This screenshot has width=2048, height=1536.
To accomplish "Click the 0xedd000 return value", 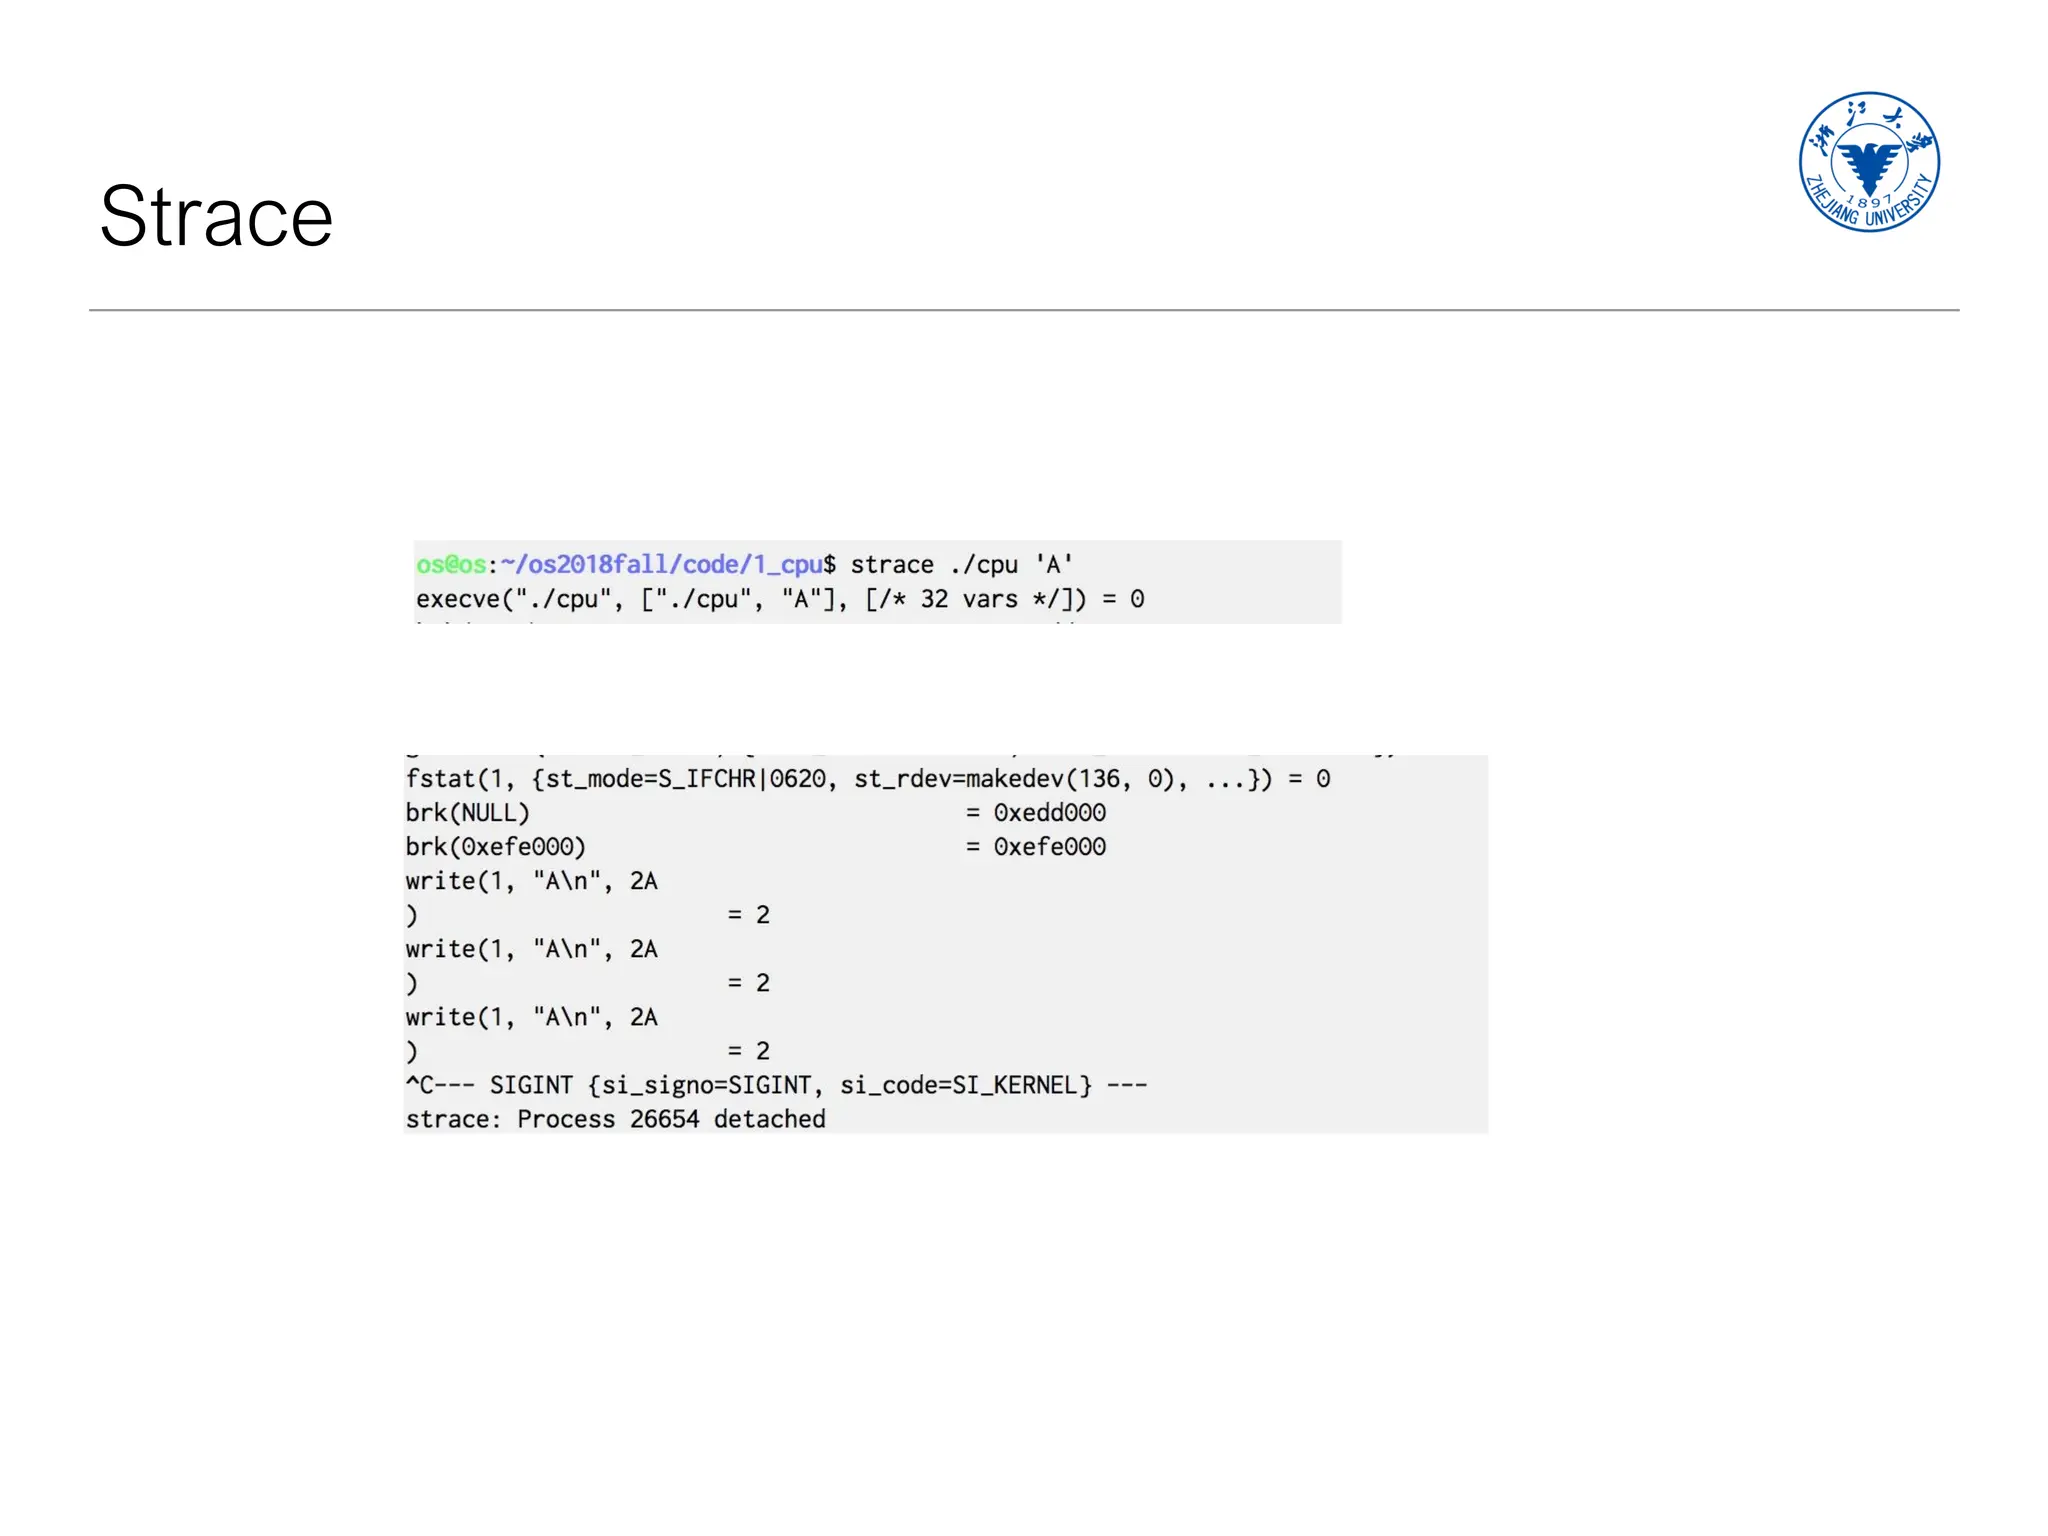I will tap(1049, 813).
